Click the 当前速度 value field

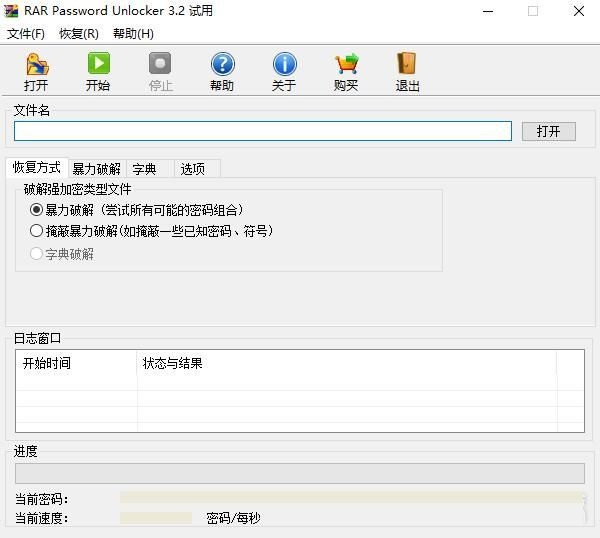[156, 518]
